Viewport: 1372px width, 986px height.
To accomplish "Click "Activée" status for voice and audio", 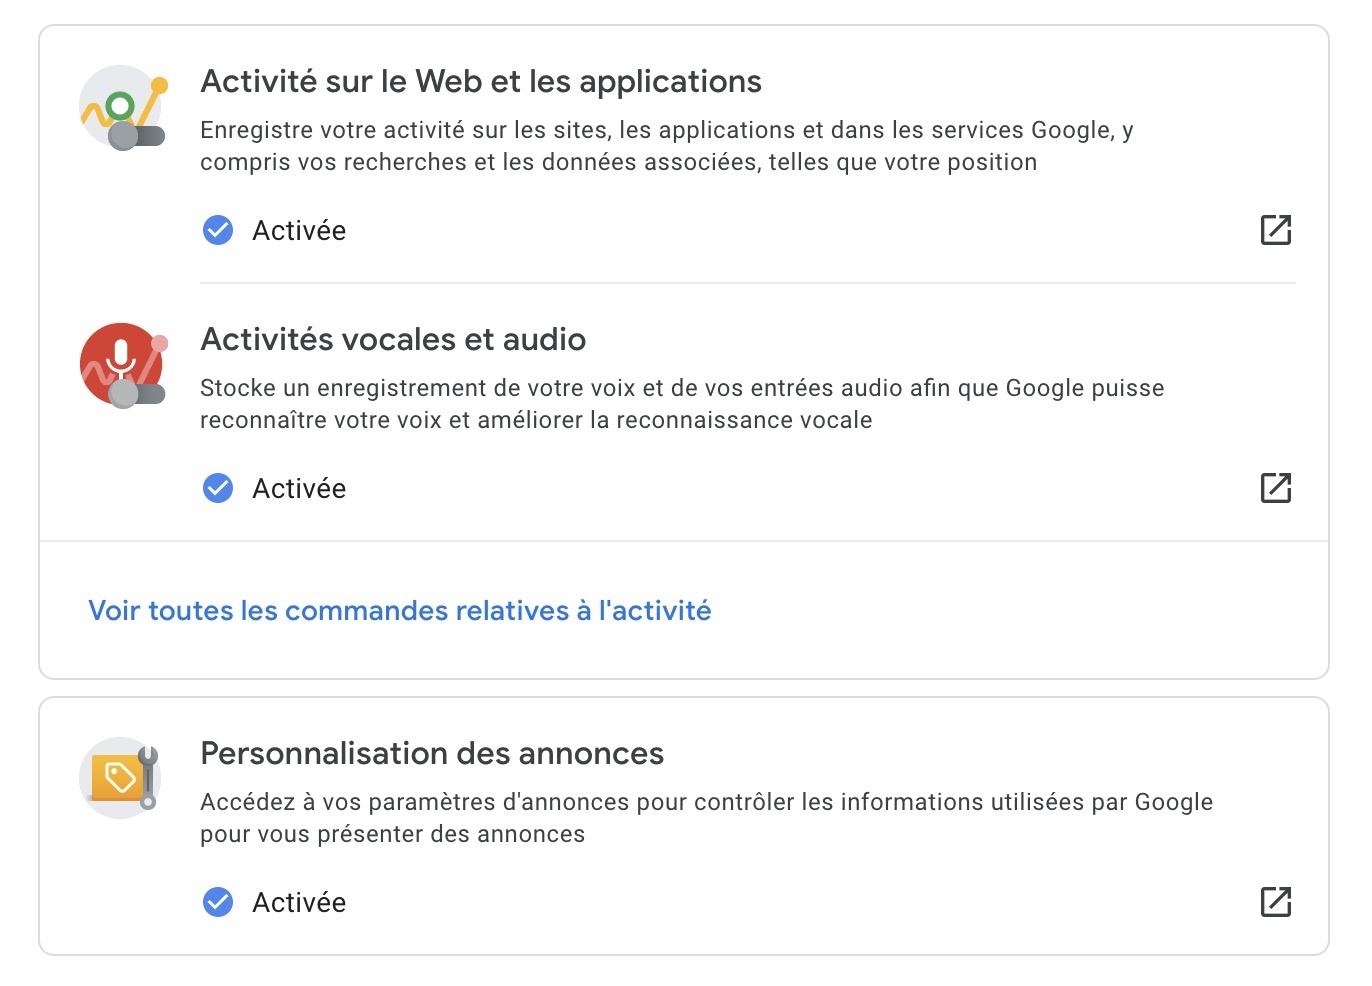I will point(299,489).
